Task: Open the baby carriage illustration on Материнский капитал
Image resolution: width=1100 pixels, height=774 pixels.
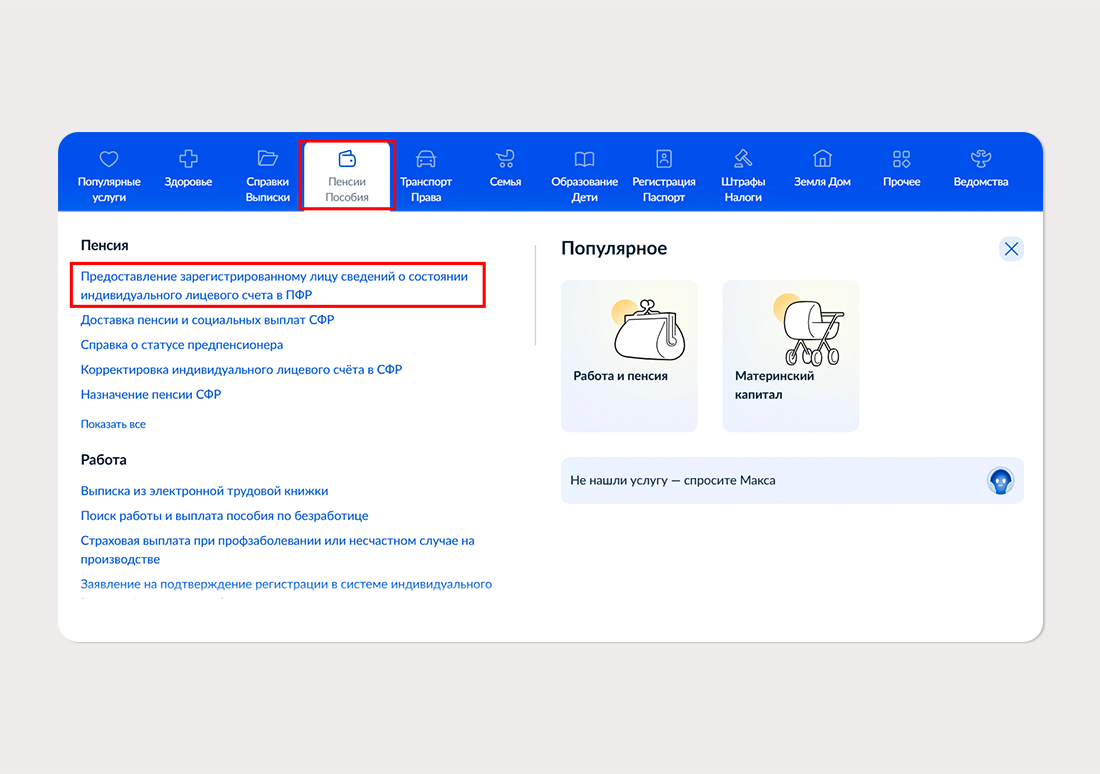Action: [810, 330]
